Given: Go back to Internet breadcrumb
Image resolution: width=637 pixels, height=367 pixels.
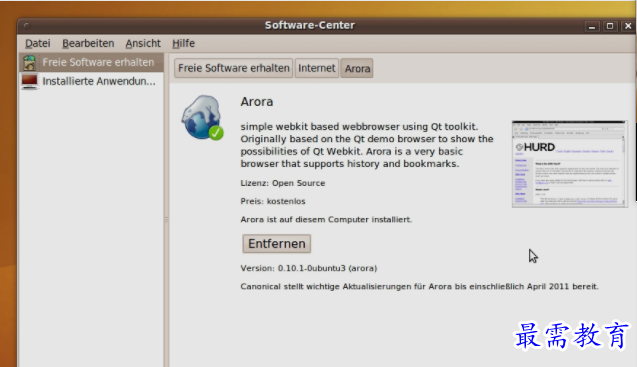Looking at the screenshot, I should click(316, 68).
